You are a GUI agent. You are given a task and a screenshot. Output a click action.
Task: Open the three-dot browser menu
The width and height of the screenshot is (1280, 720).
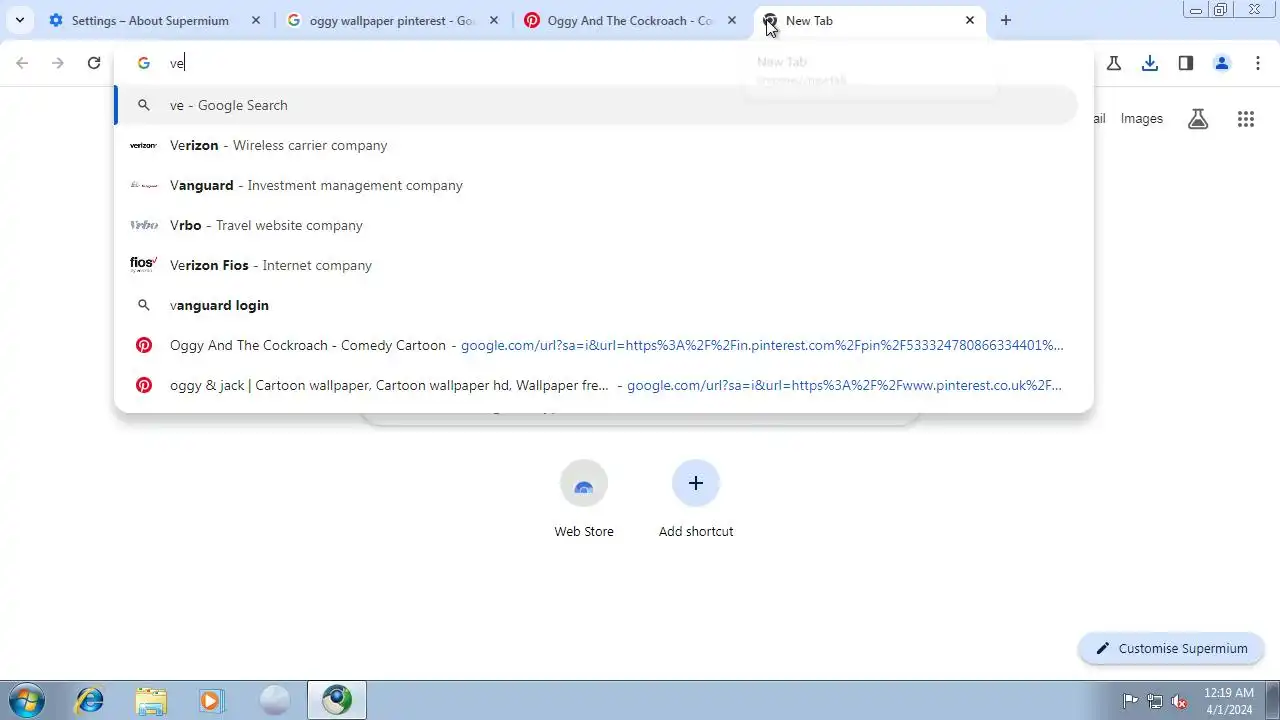[1258, 63]
